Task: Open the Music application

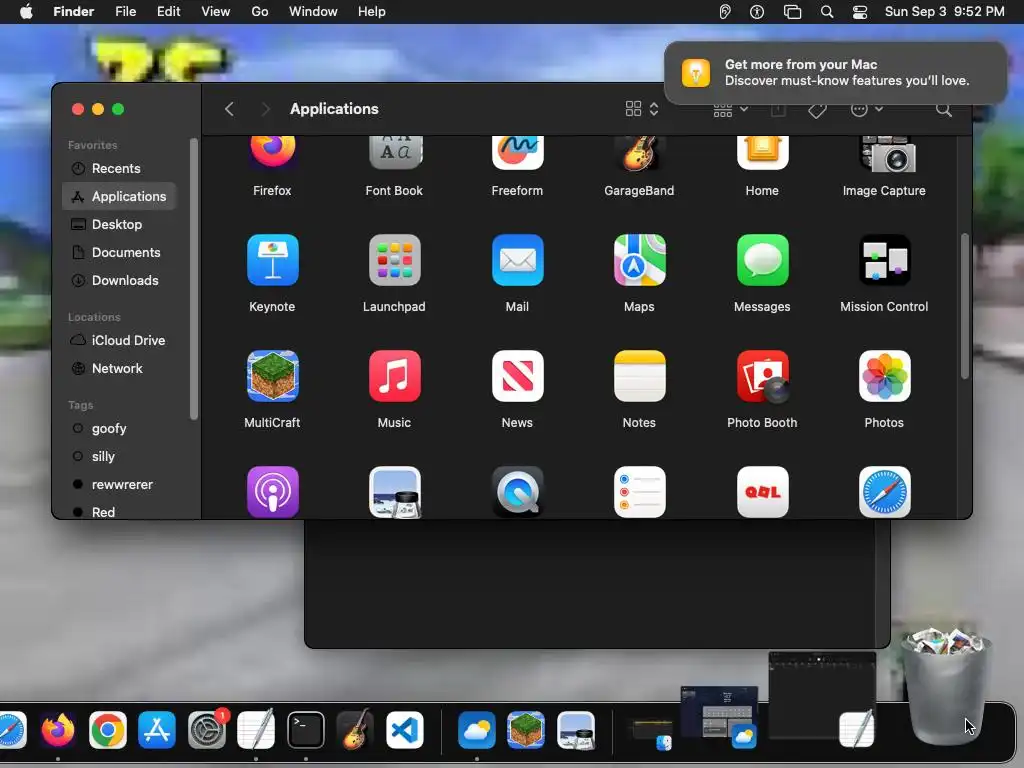Action: pyautogui.click(x=394, y=376)
